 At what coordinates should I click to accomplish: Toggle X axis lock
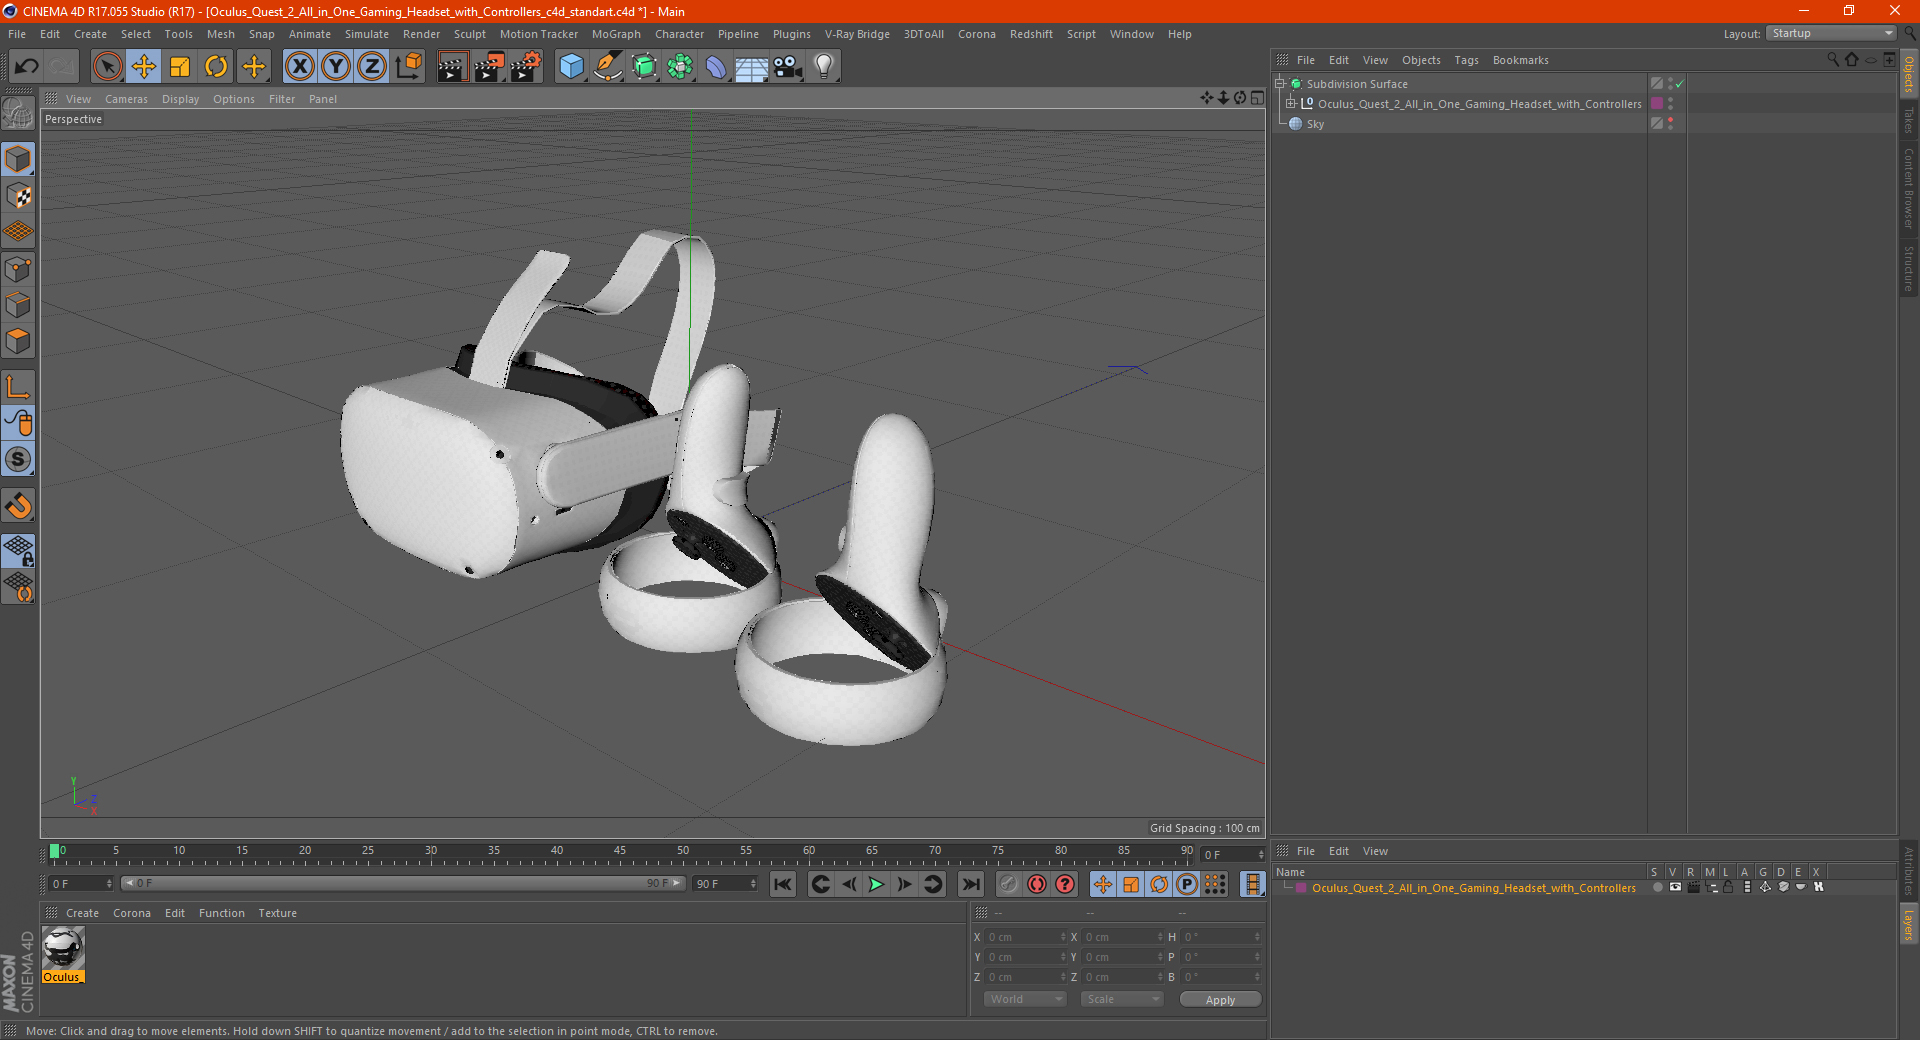coord(299,67)
